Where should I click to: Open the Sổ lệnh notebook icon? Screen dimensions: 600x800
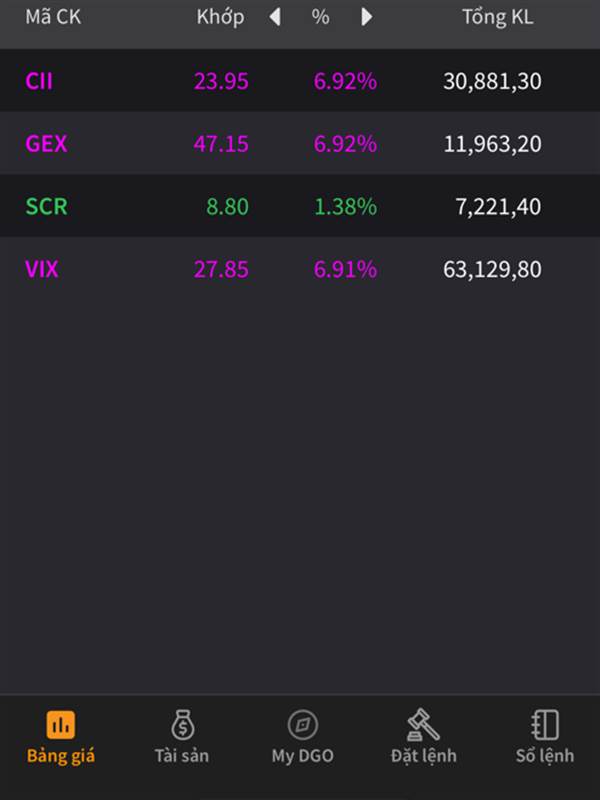pos(544,724)
